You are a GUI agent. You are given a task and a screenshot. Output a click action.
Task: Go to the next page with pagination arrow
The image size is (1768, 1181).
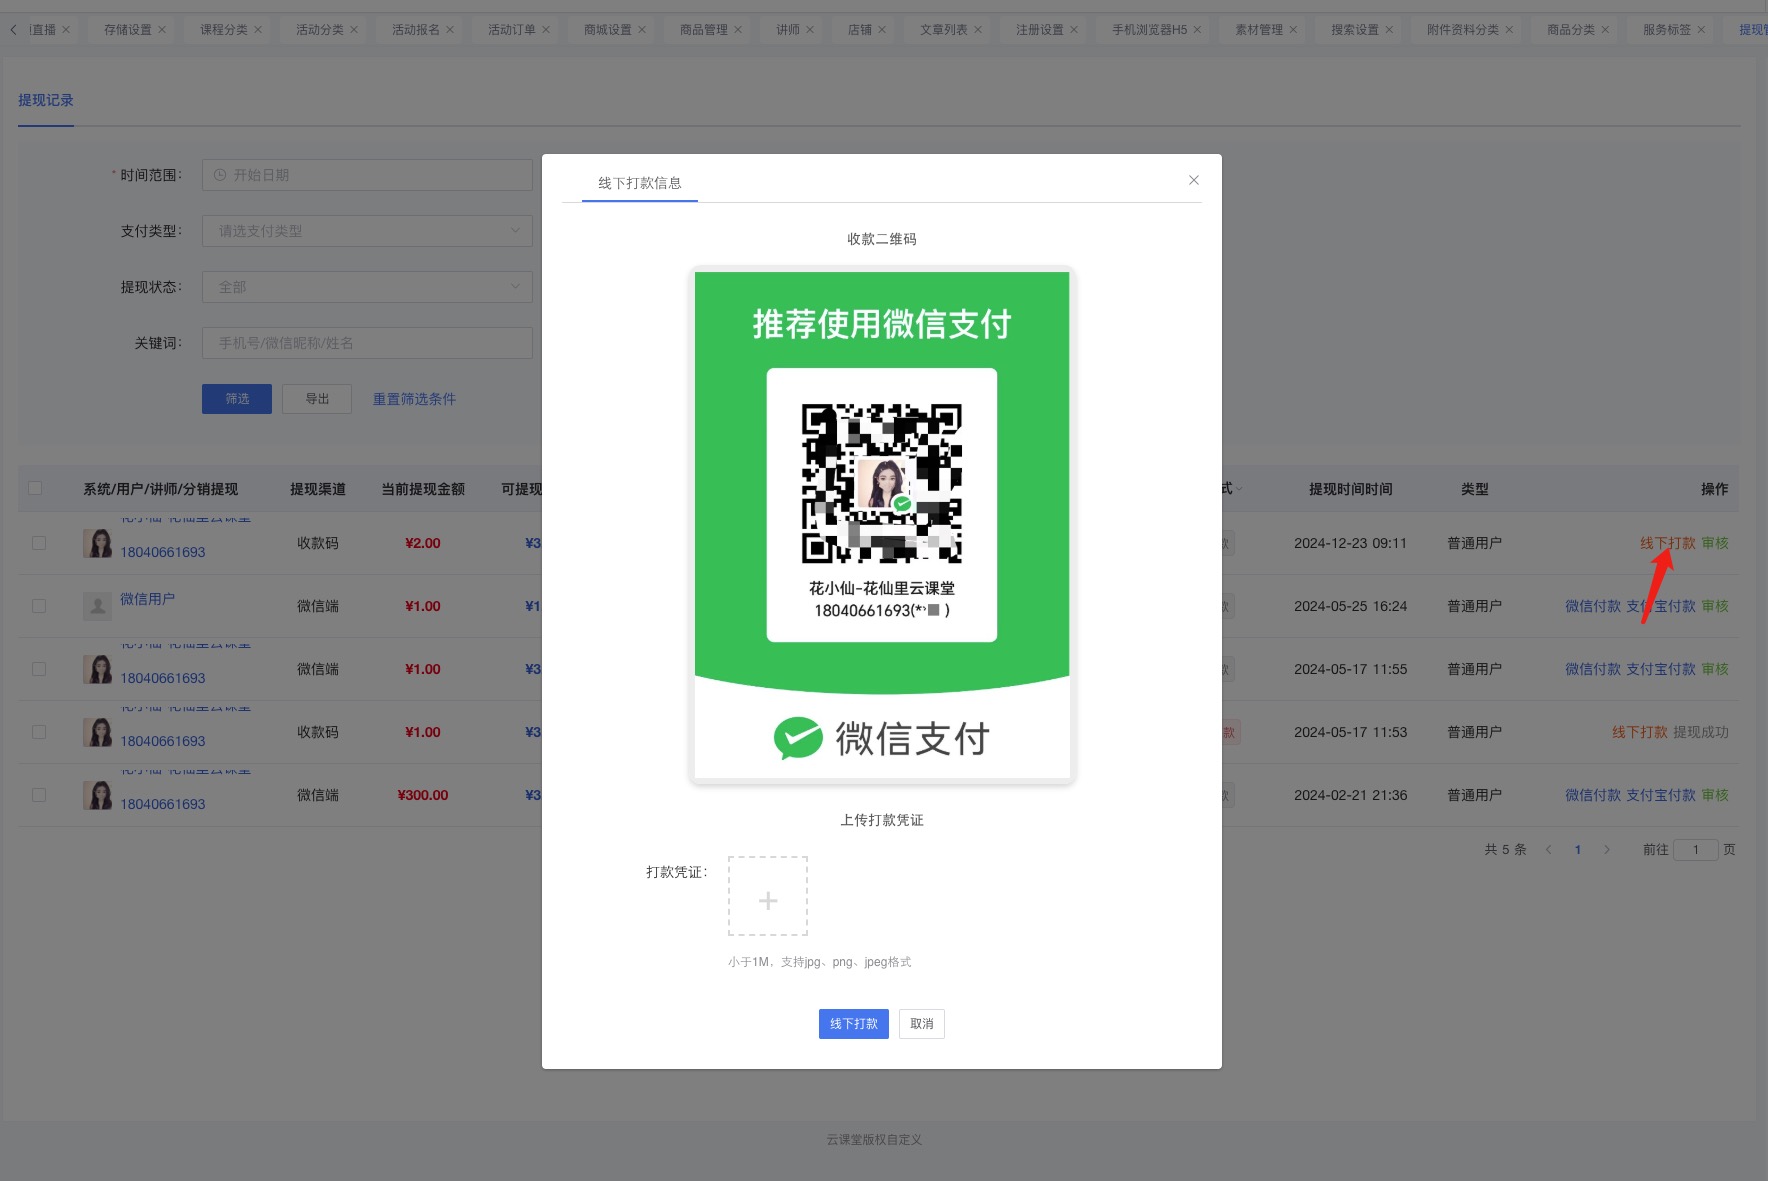(x=1607, y=850)
